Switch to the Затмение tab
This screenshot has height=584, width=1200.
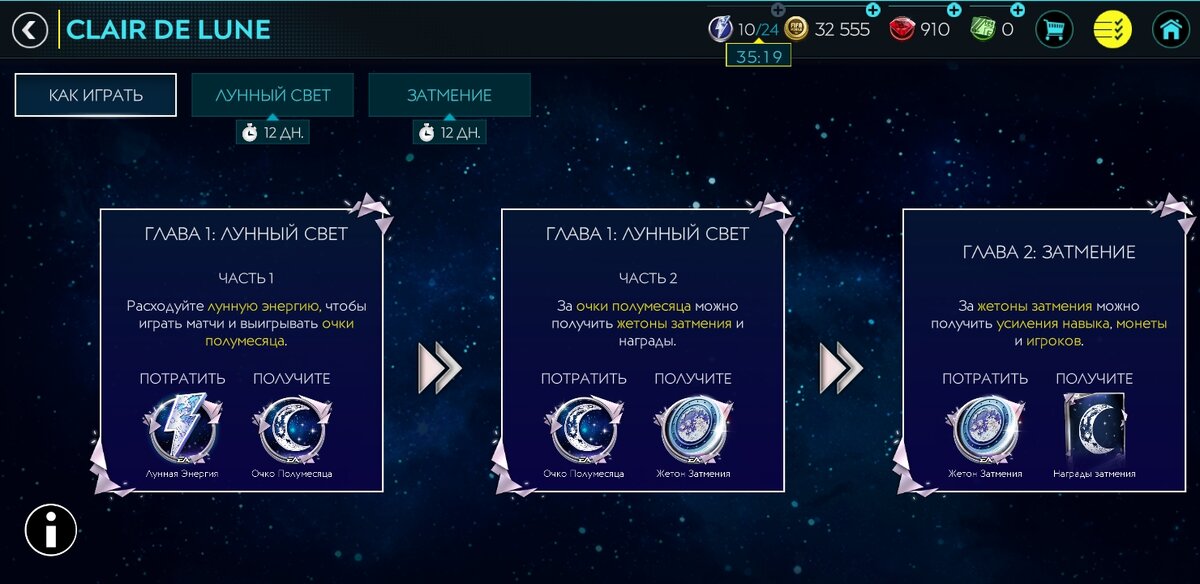coord(449,96)
